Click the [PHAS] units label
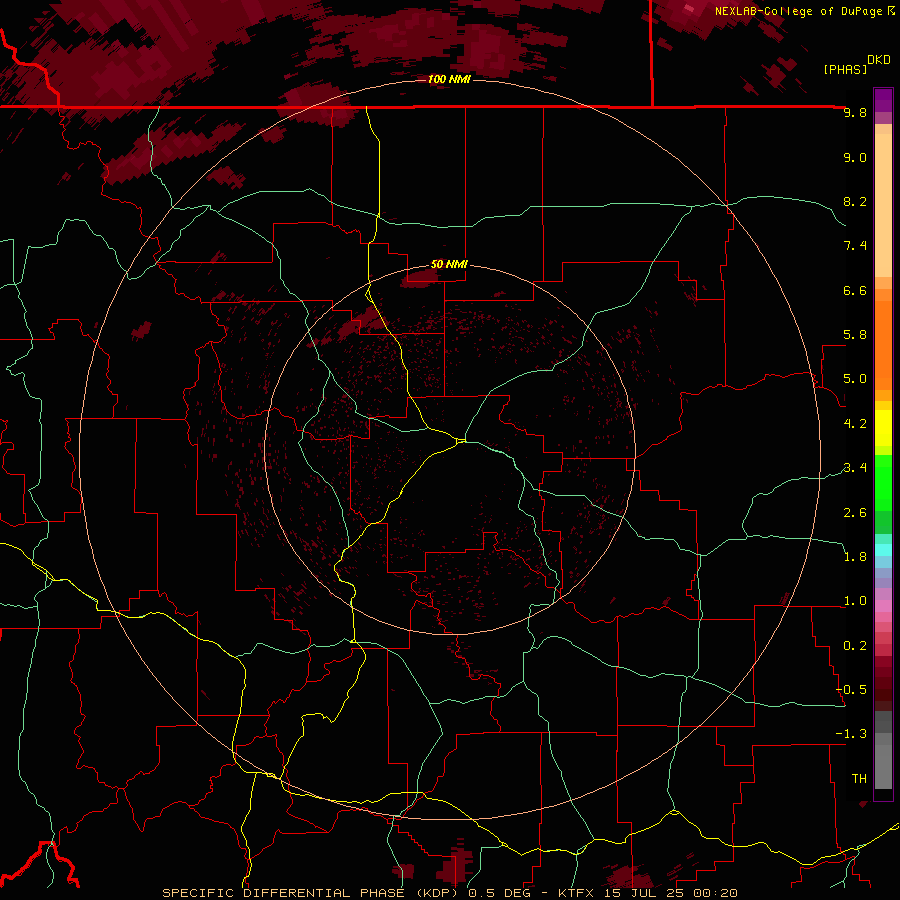 [x=845, y=69]
